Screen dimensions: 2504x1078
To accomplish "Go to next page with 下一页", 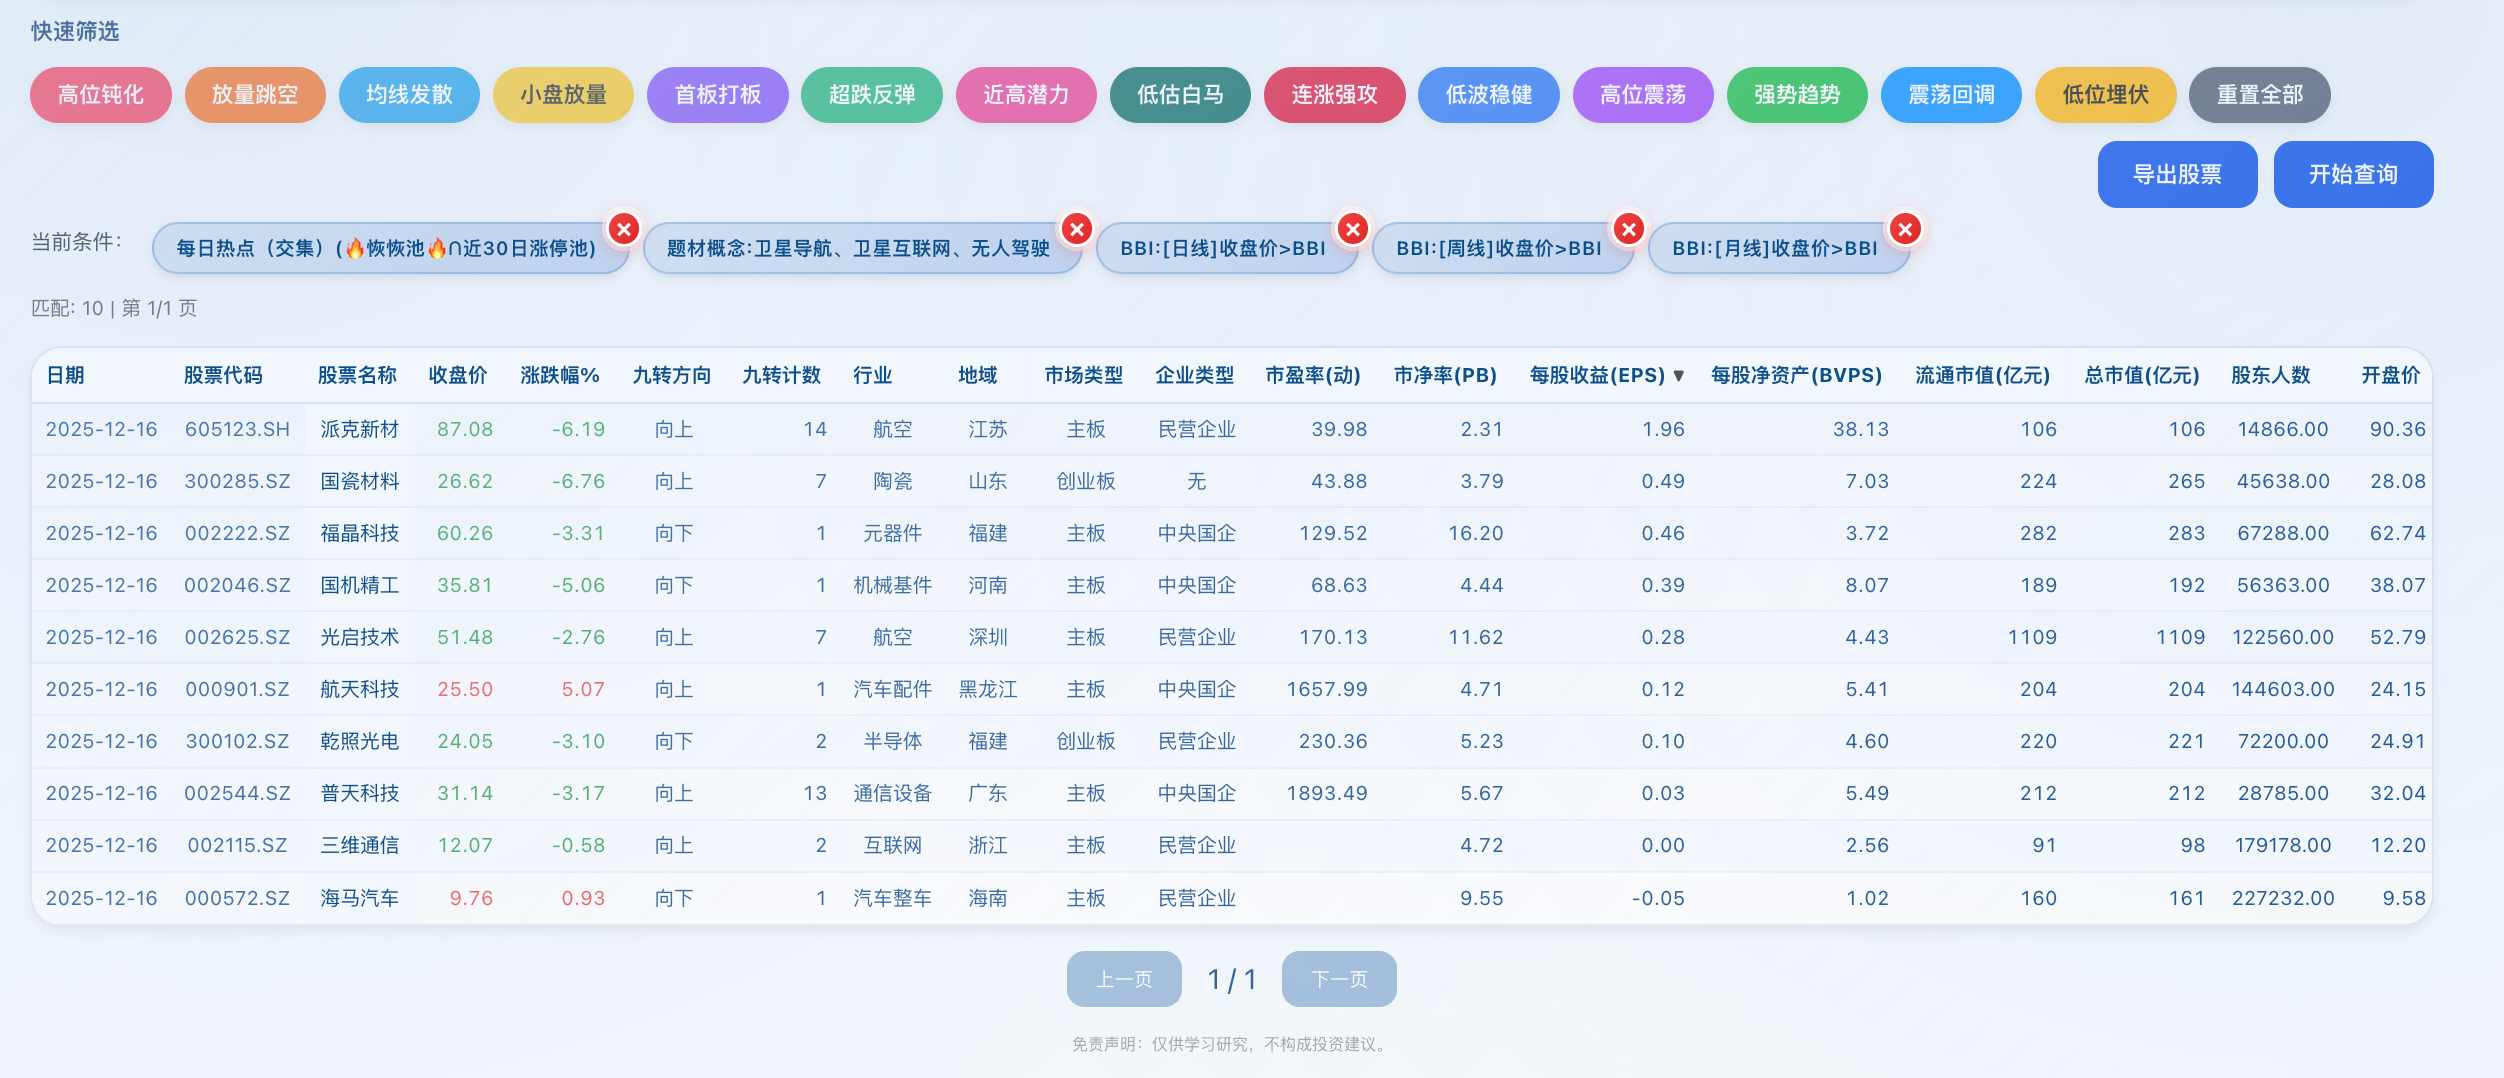I will click(x=1338, y=979).
